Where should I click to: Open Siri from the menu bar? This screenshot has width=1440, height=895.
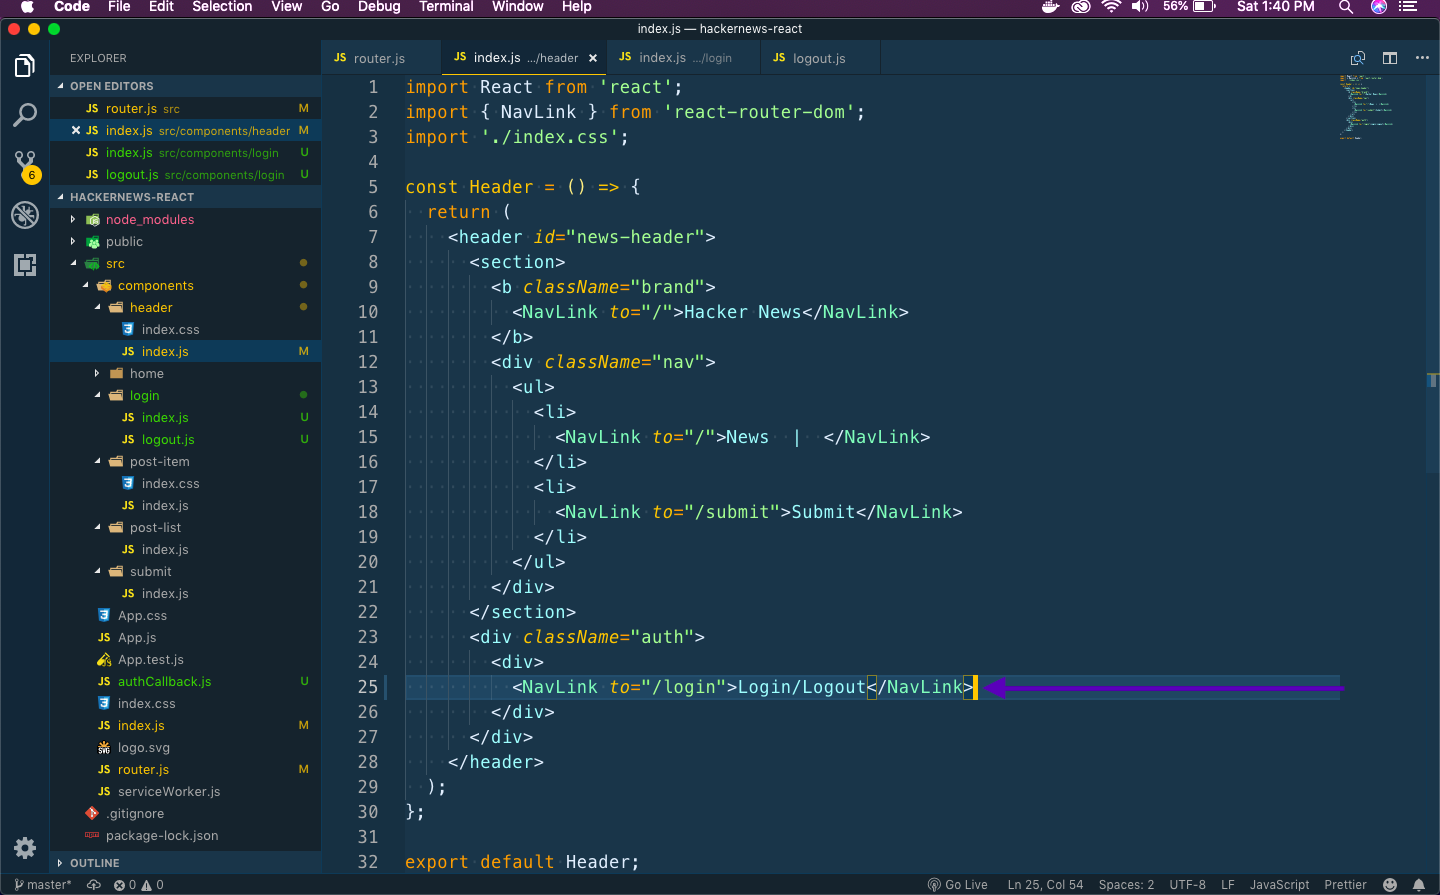(x=1379, y=7)
